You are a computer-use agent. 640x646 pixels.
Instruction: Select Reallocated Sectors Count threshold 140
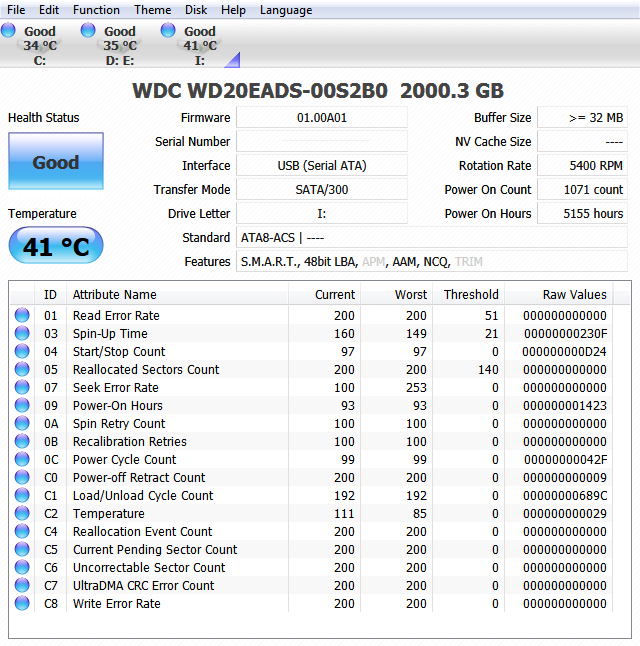[488, 370]
